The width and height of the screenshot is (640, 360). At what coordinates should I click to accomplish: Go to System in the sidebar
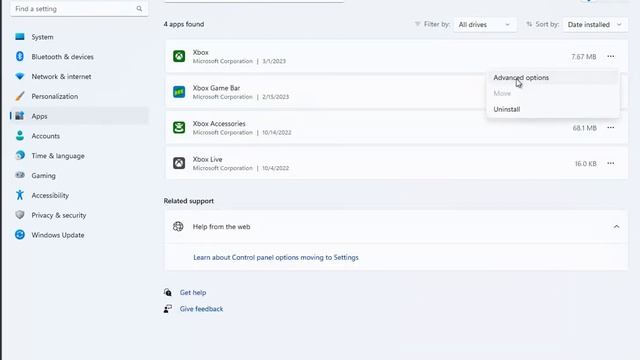click(x=79, y=37)
